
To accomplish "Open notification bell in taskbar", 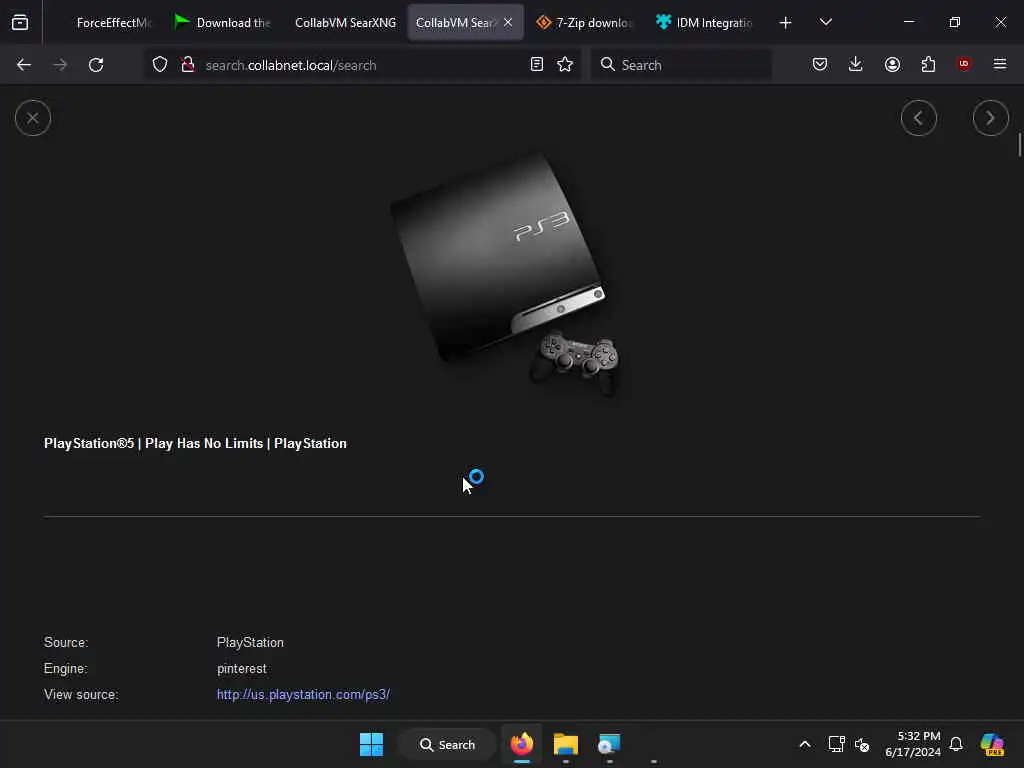I will tap(955, 744).
